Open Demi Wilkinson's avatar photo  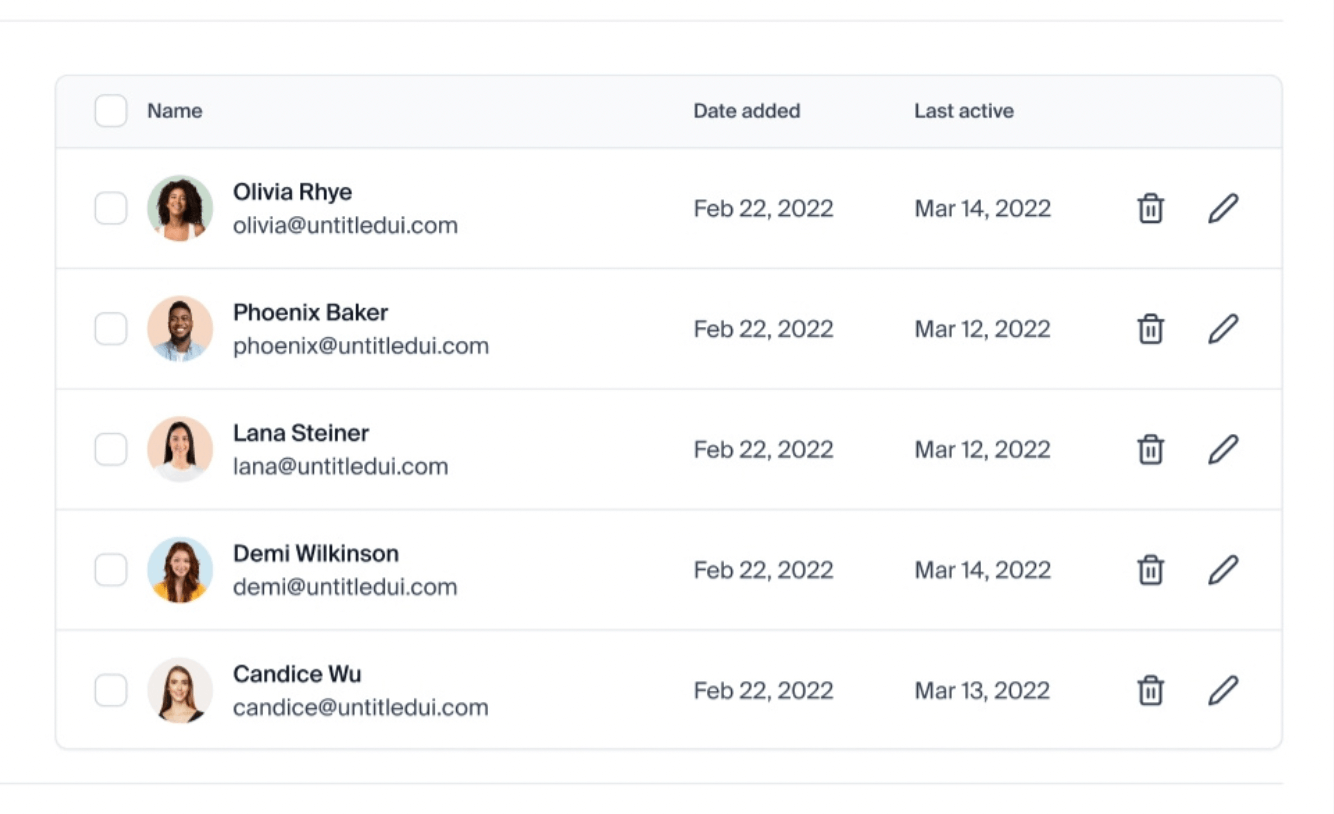pos(180,570)
